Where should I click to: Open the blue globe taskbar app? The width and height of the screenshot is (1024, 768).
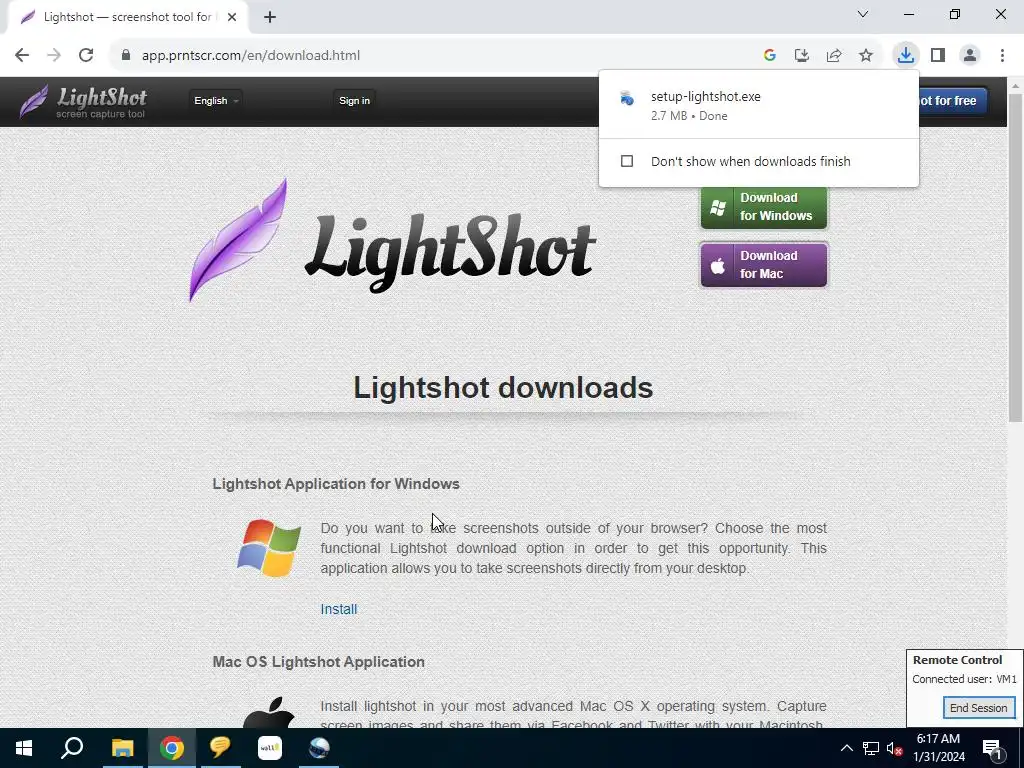319,748
